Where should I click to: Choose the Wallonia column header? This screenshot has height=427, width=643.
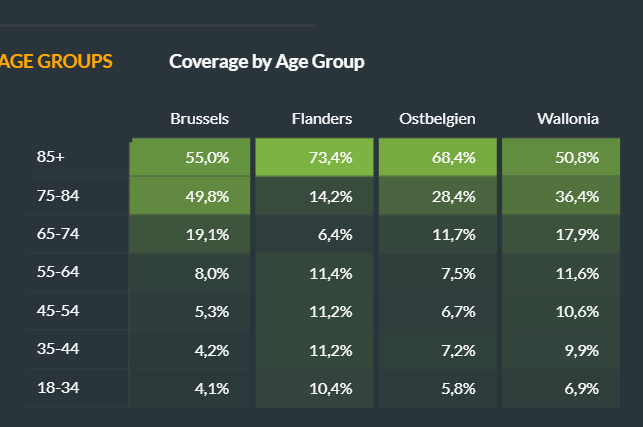click(567, 119)
